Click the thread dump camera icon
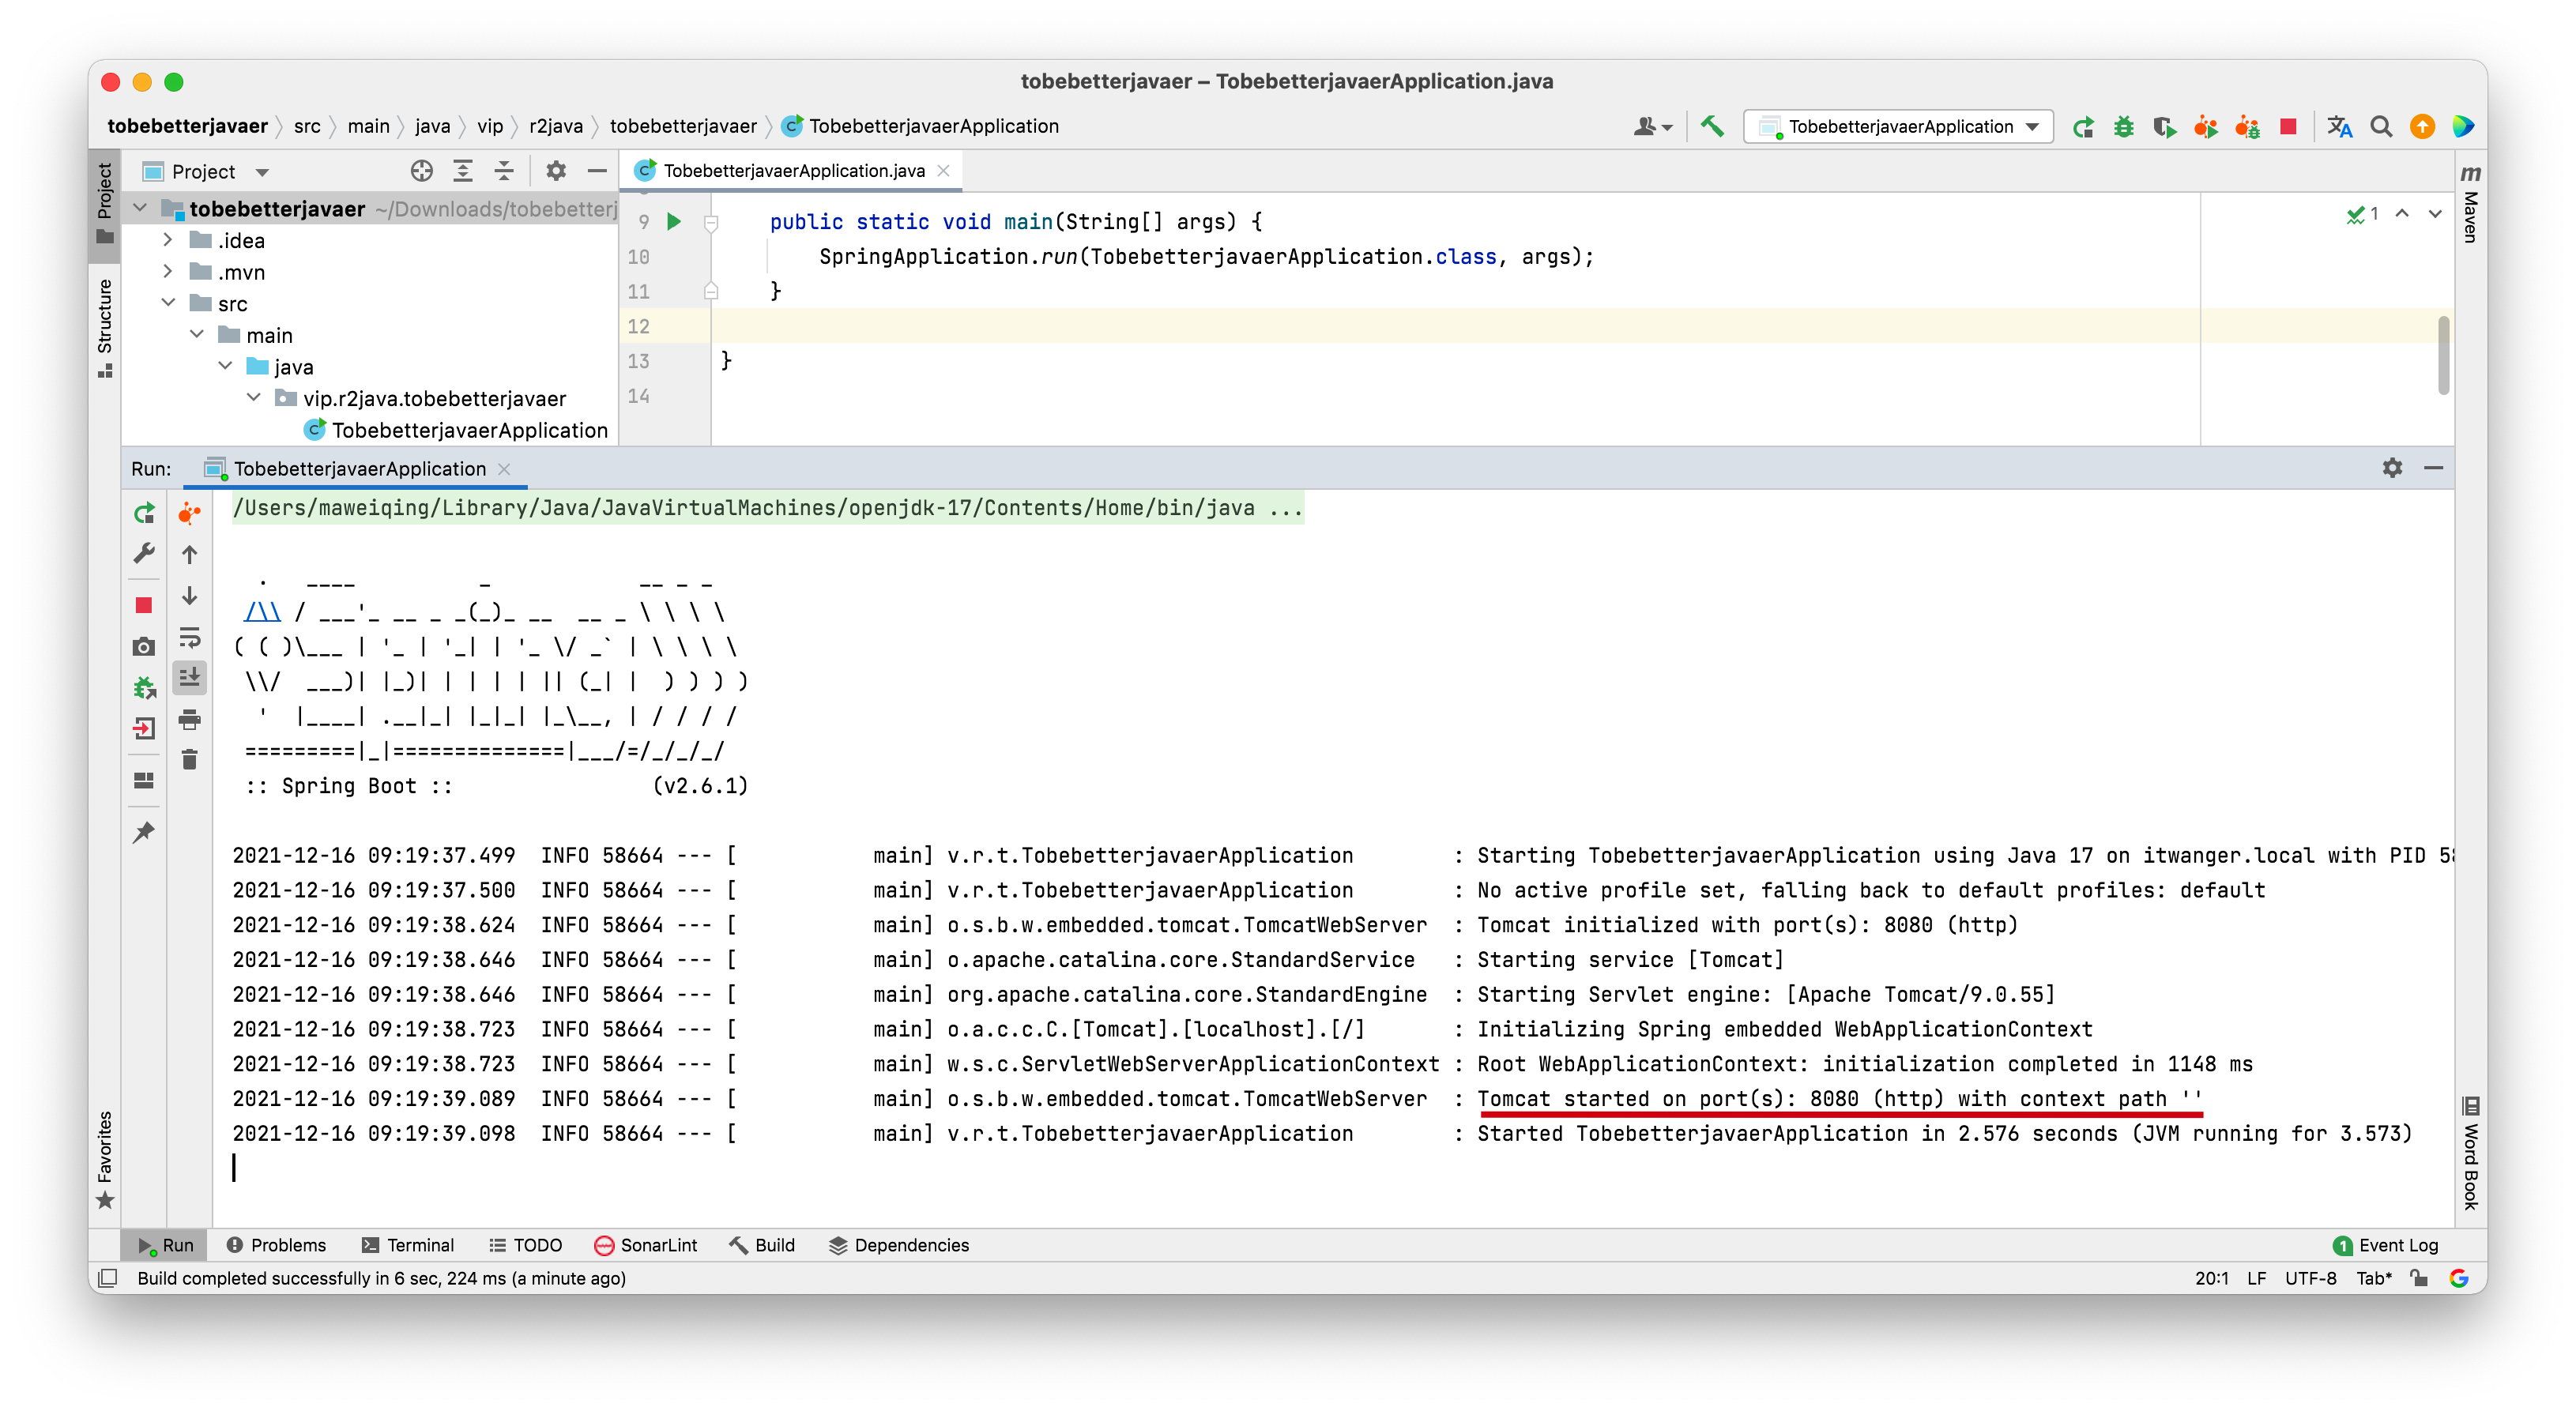2576x1411 pixels. click(x=144, y=647)
